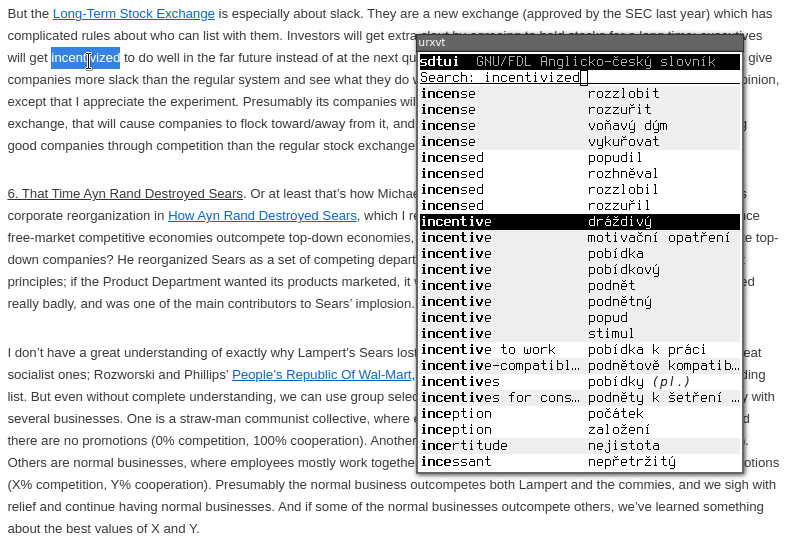Select the 'incentives – pobídky (pl.)' entry

click(x=579, y=382)
